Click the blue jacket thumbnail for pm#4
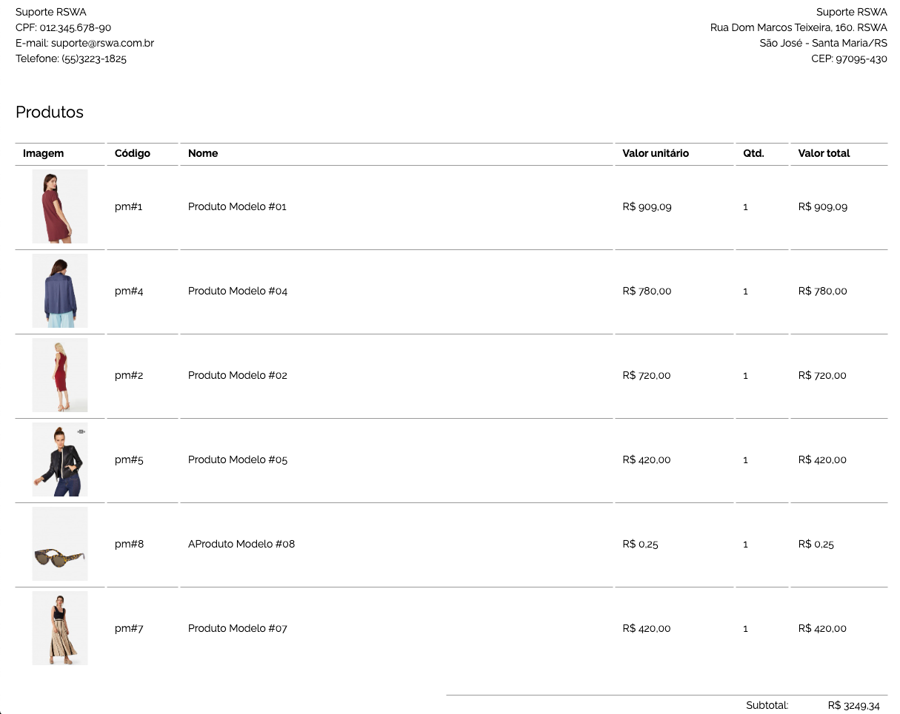This screenshot has width=900, height=714. pyautogui.click(x=60, y=291)
